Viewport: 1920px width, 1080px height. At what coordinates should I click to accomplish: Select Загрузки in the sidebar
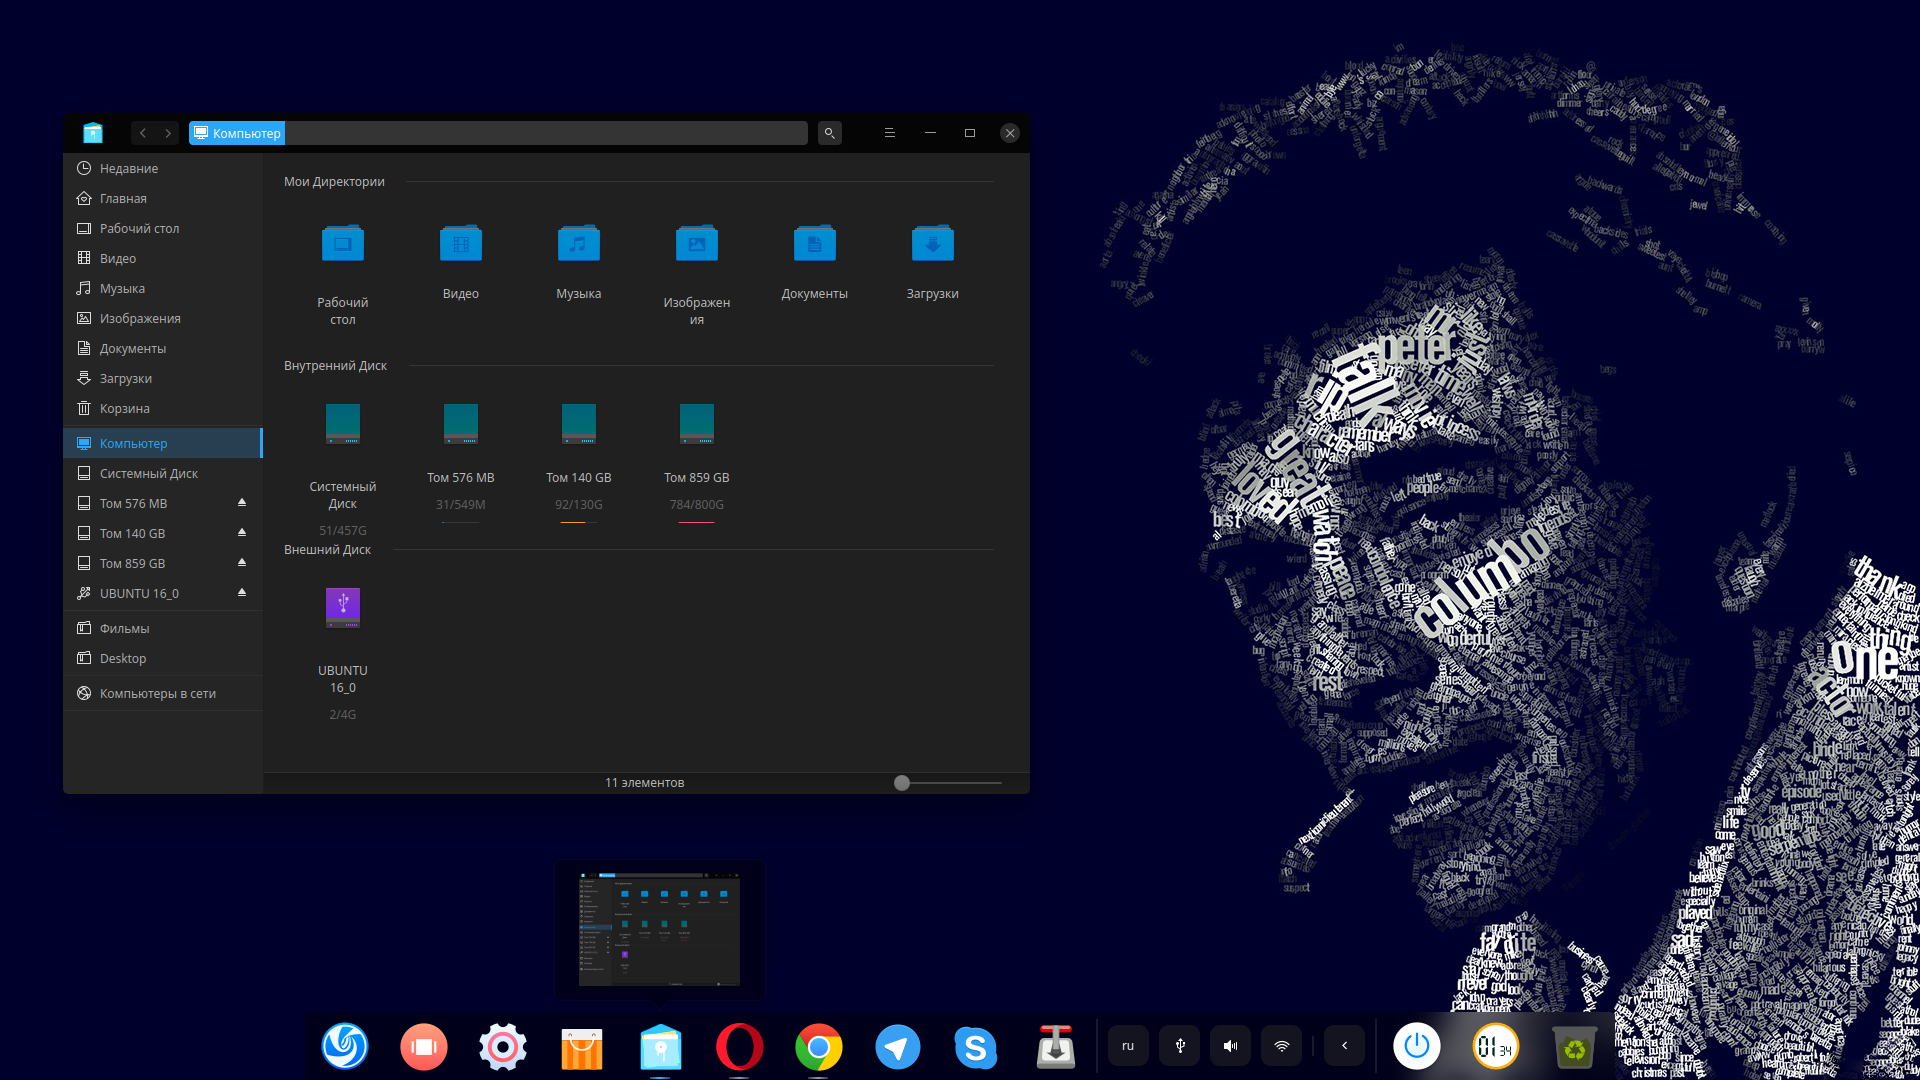tap(163, 378)
